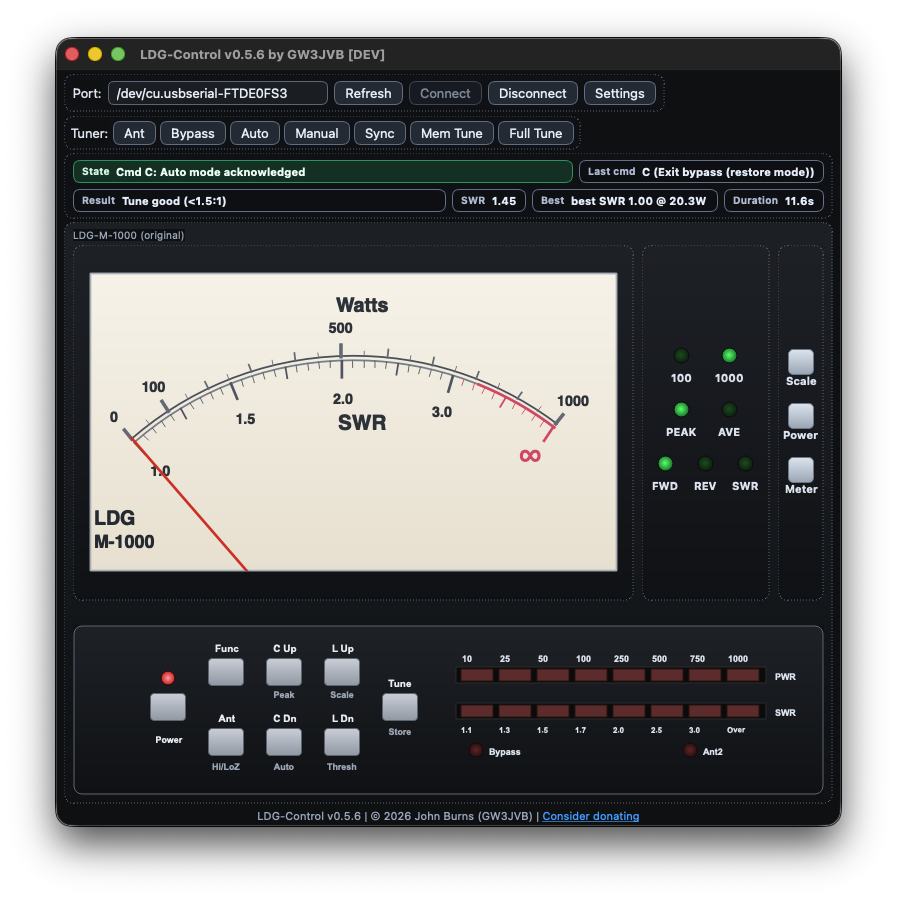Screen dimensions: 897x900
Task: Run a Mem Tune
Action: (x=451, y=133)
